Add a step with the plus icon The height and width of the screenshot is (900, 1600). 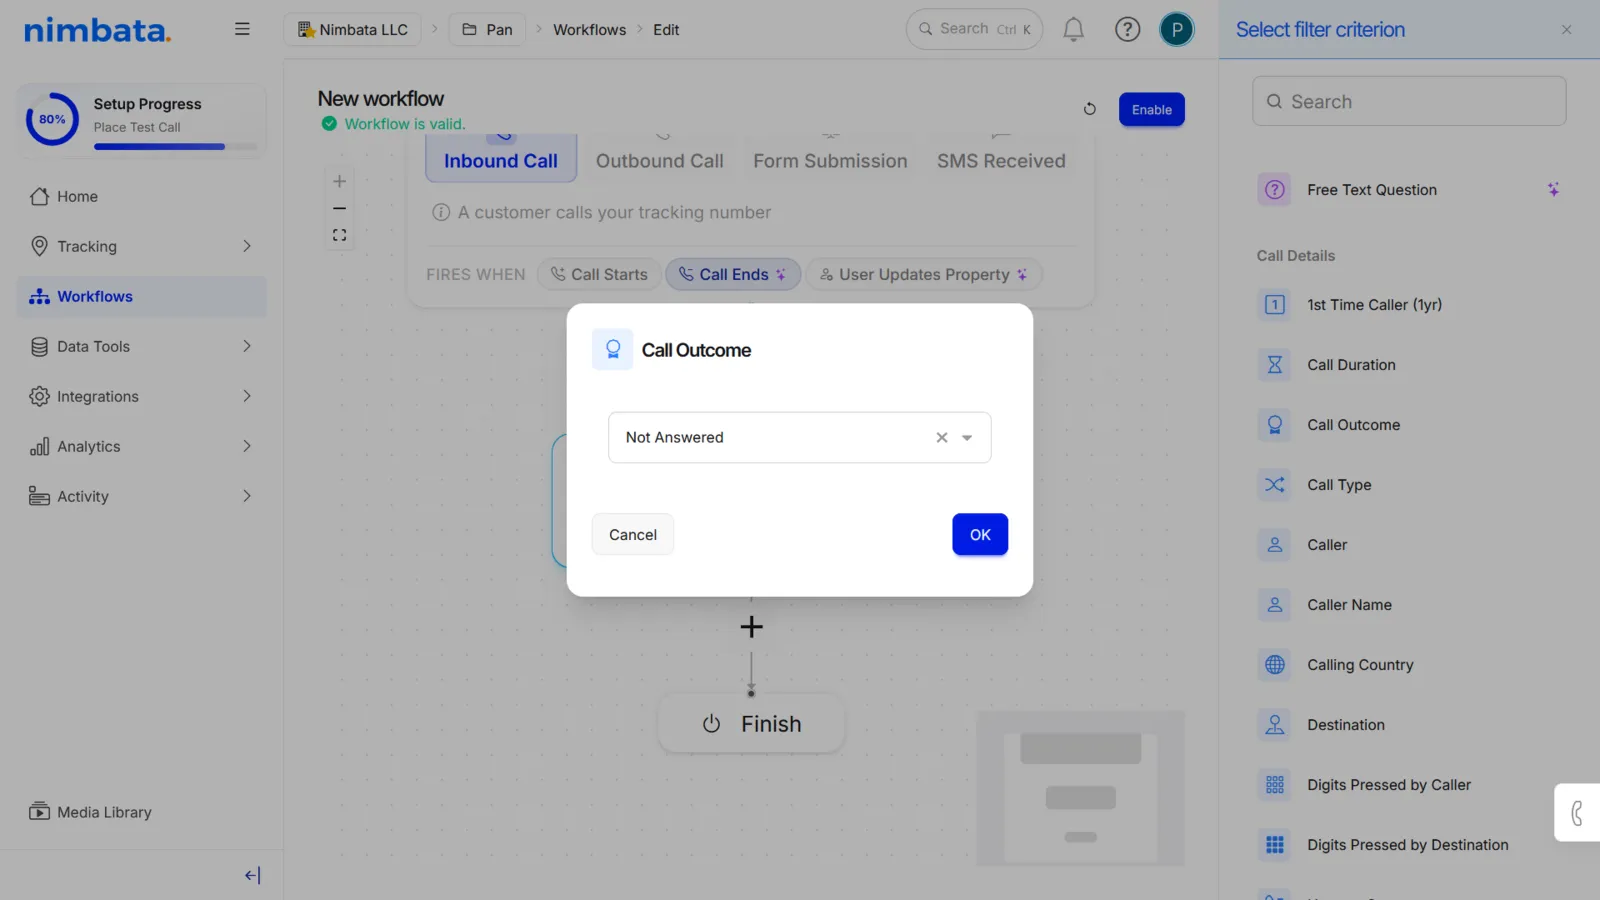(x=751, y=627)
